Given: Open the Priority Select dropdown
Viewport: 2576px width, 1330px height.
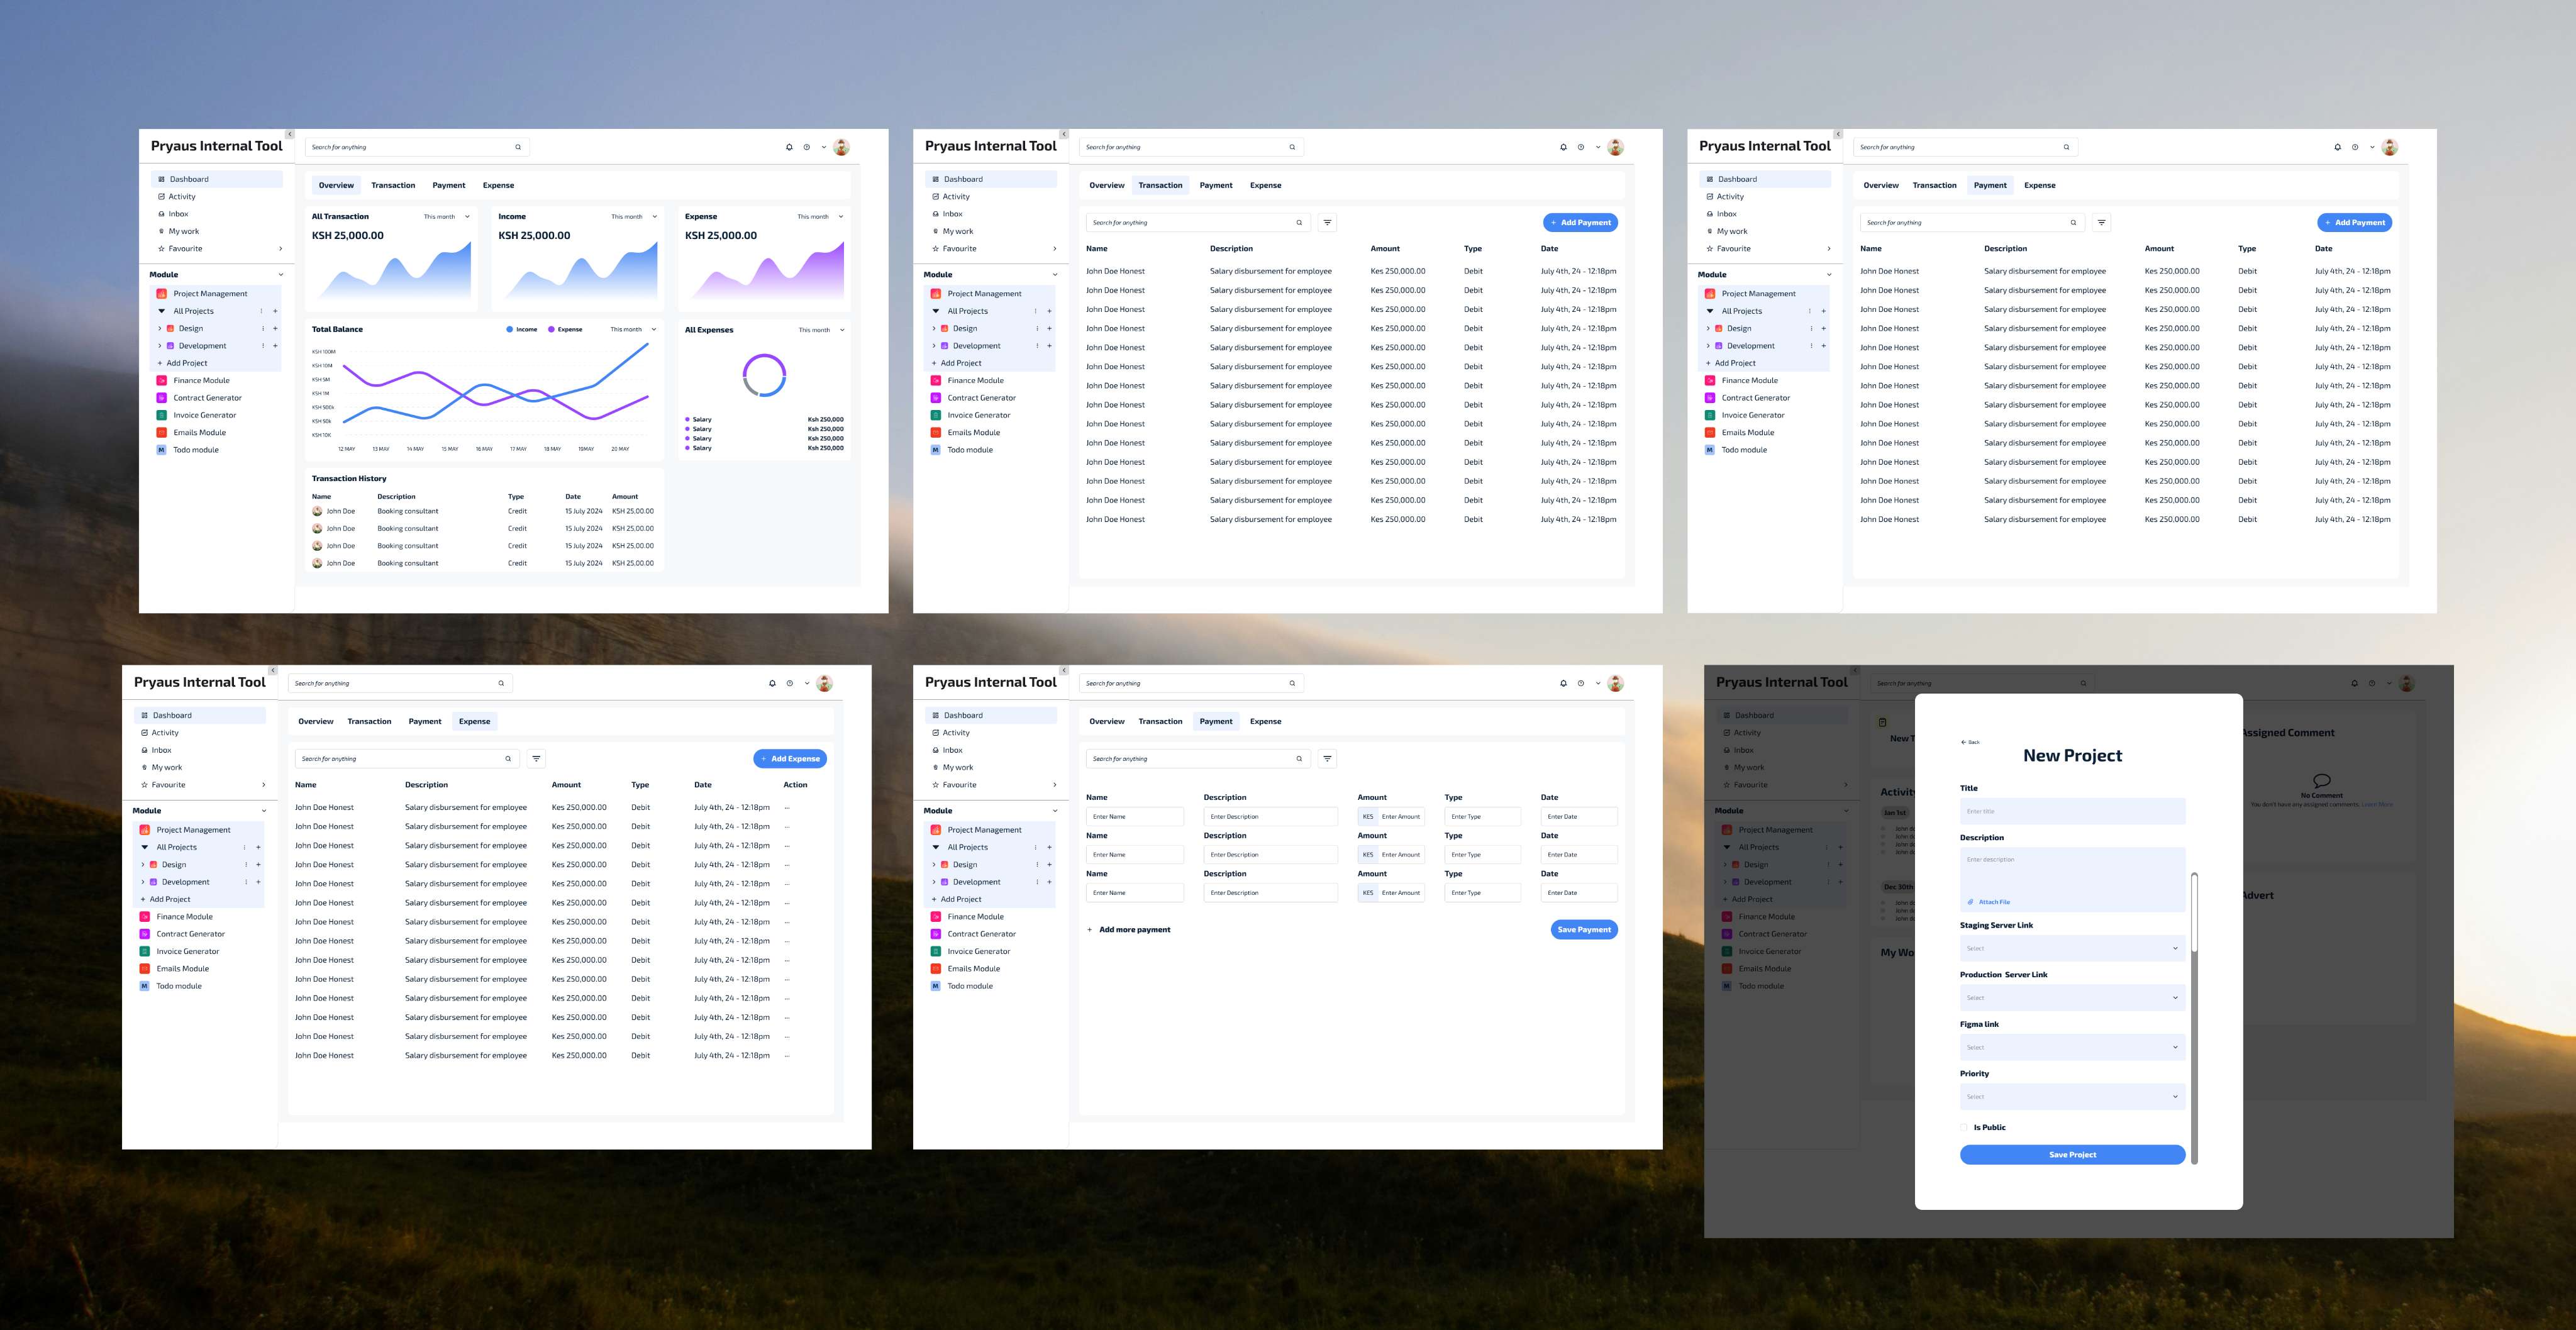Looking at the screenshot, I should (2072, 1097).
